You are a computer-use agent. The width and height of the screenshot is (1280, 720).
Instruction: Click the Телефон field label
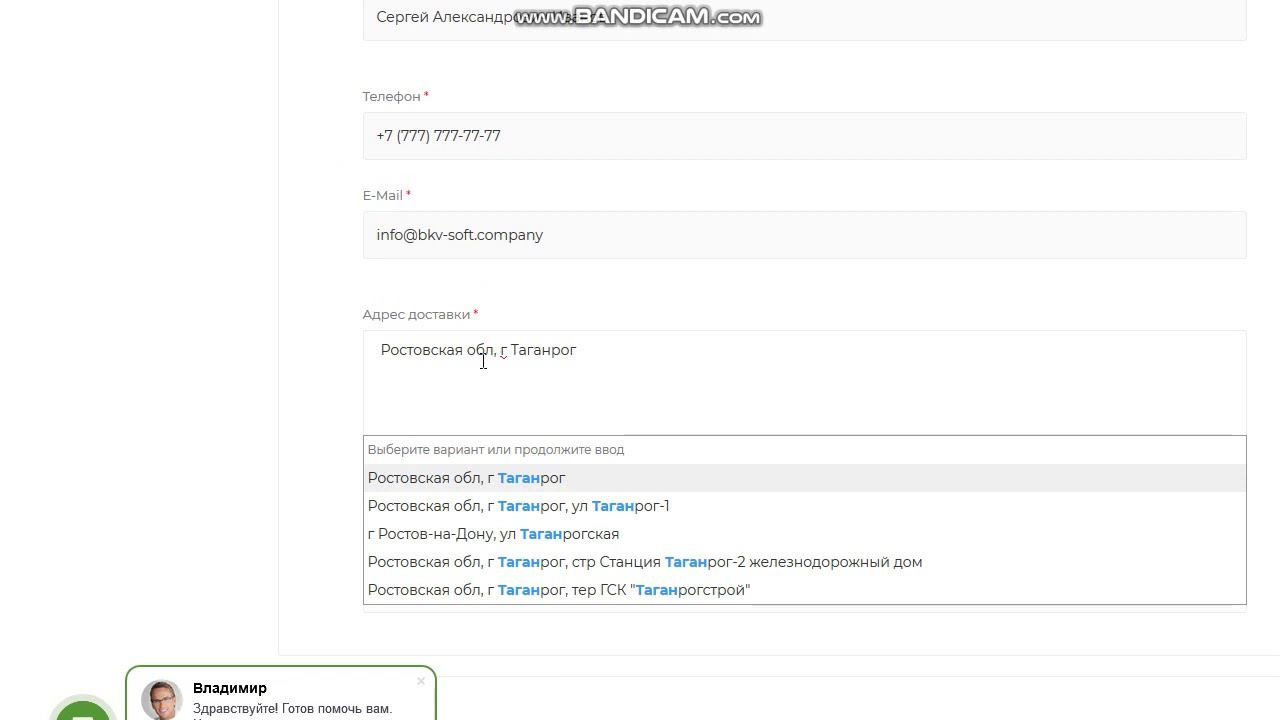(392, 96)
